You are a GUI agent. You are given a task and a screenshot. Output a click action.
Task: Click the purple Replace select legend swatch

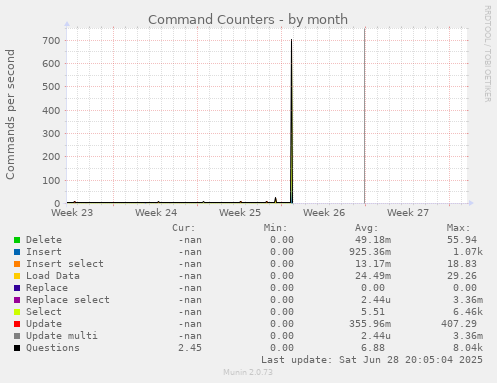pos(17,300)
